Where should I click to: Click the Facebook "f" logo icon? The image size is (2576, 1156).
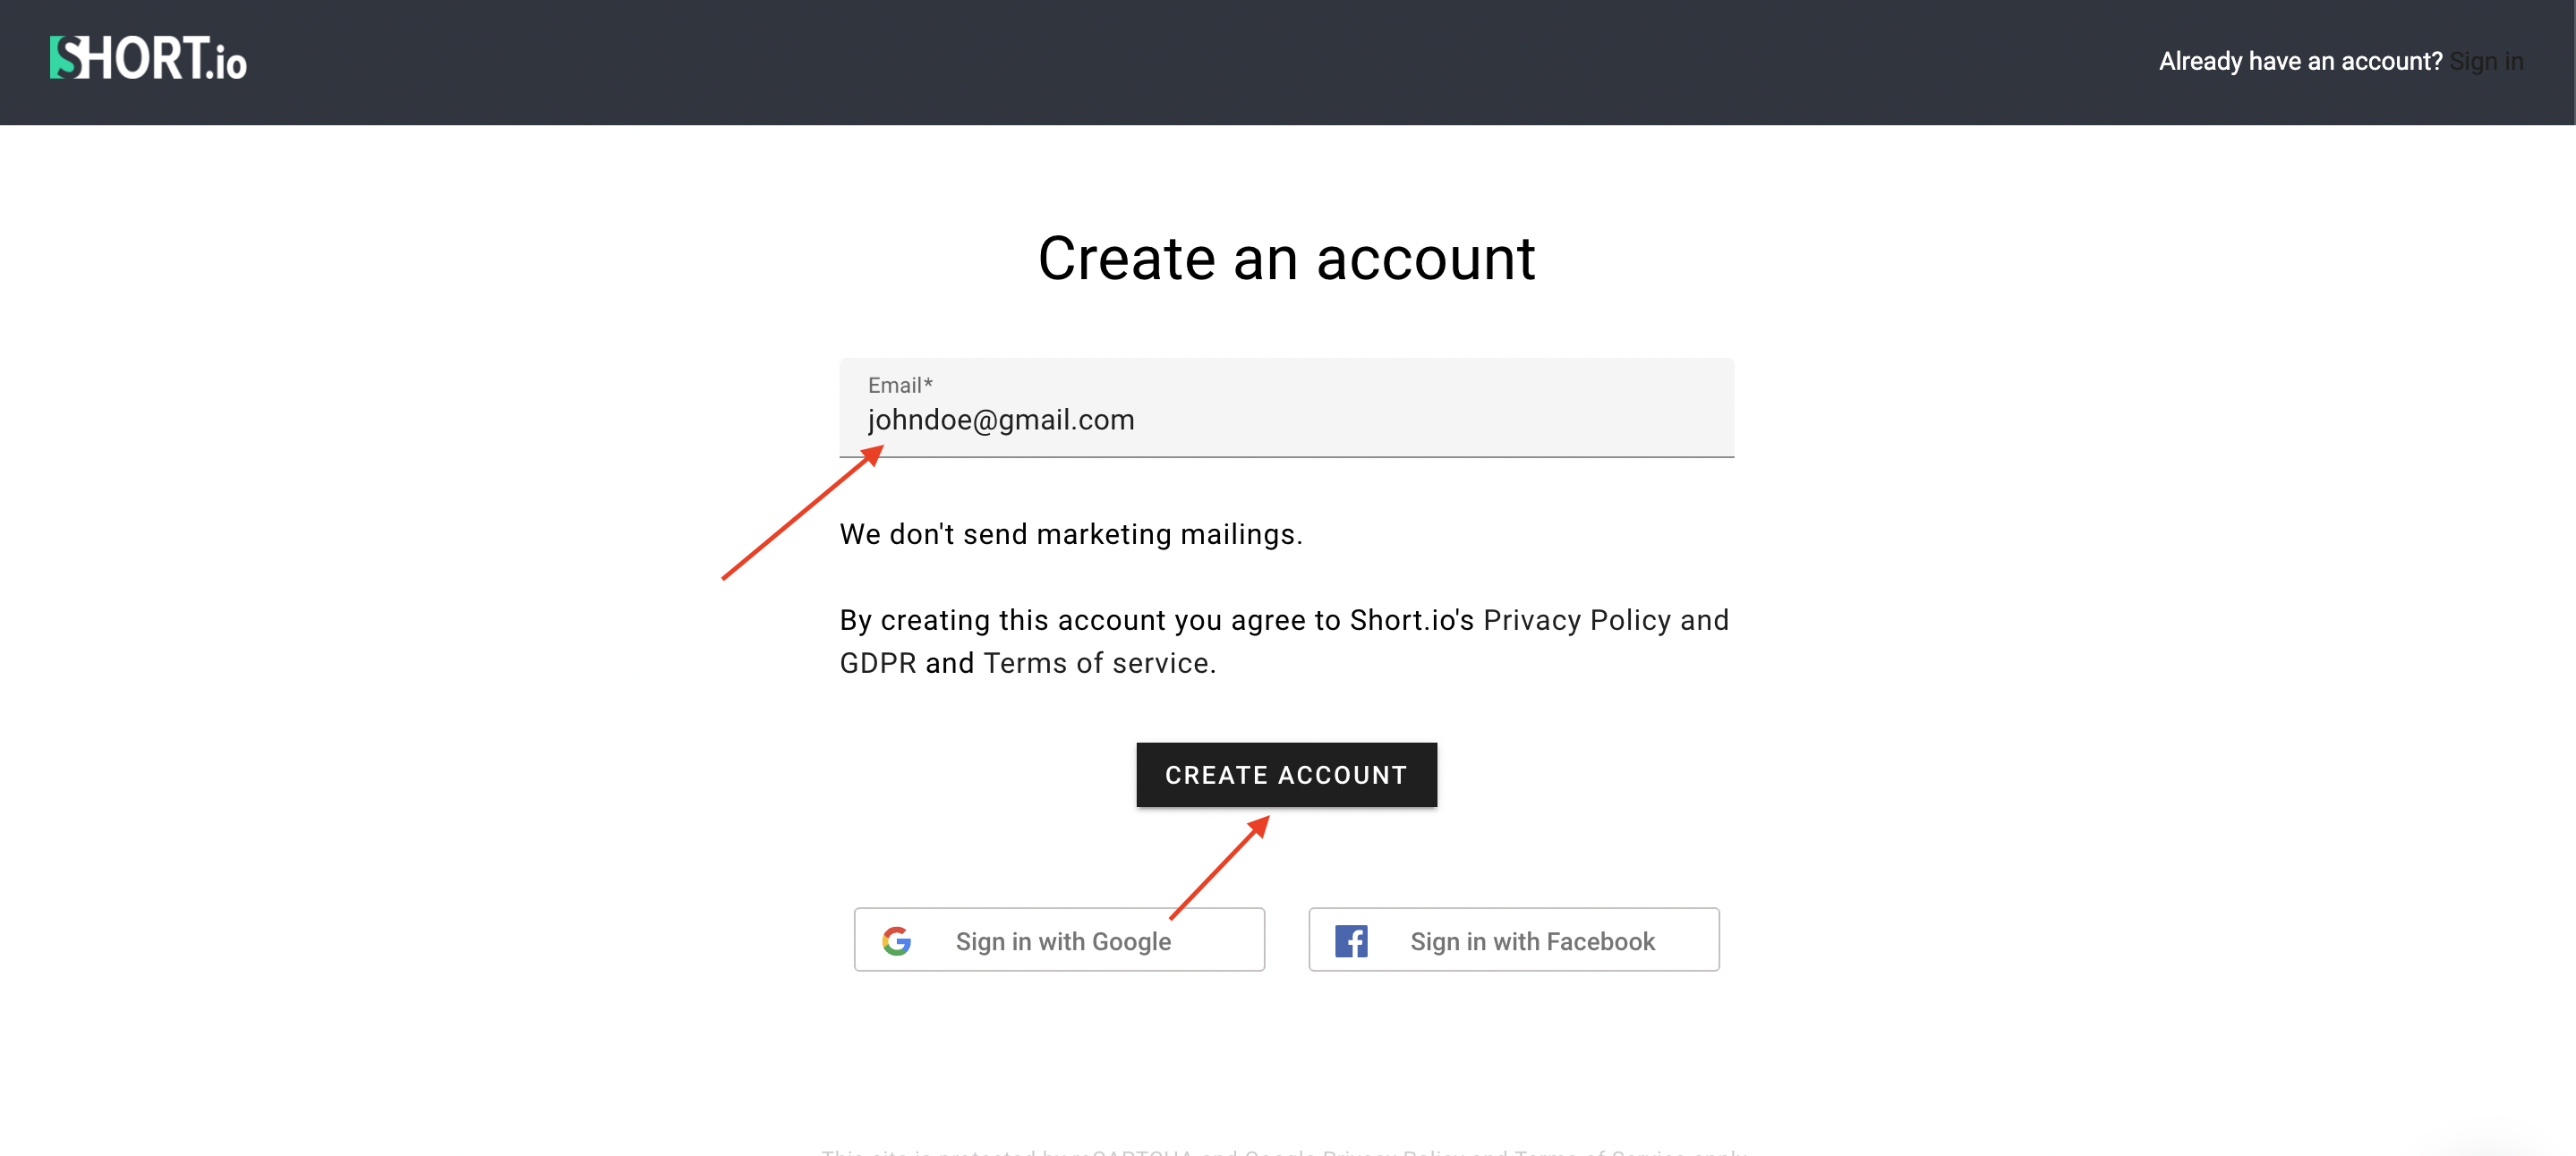1351,941
